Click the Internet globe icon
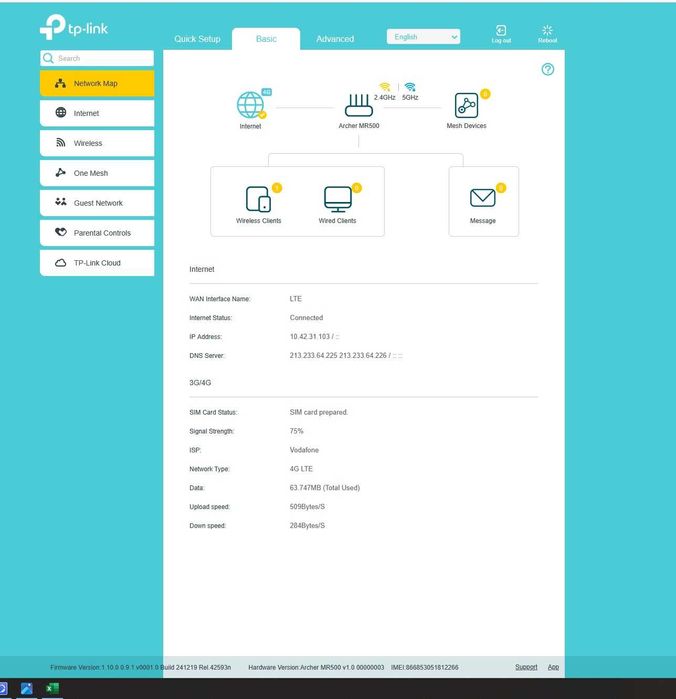Viewport: 676px width, 699px height. pyautogui.click(x=251, y=105)
